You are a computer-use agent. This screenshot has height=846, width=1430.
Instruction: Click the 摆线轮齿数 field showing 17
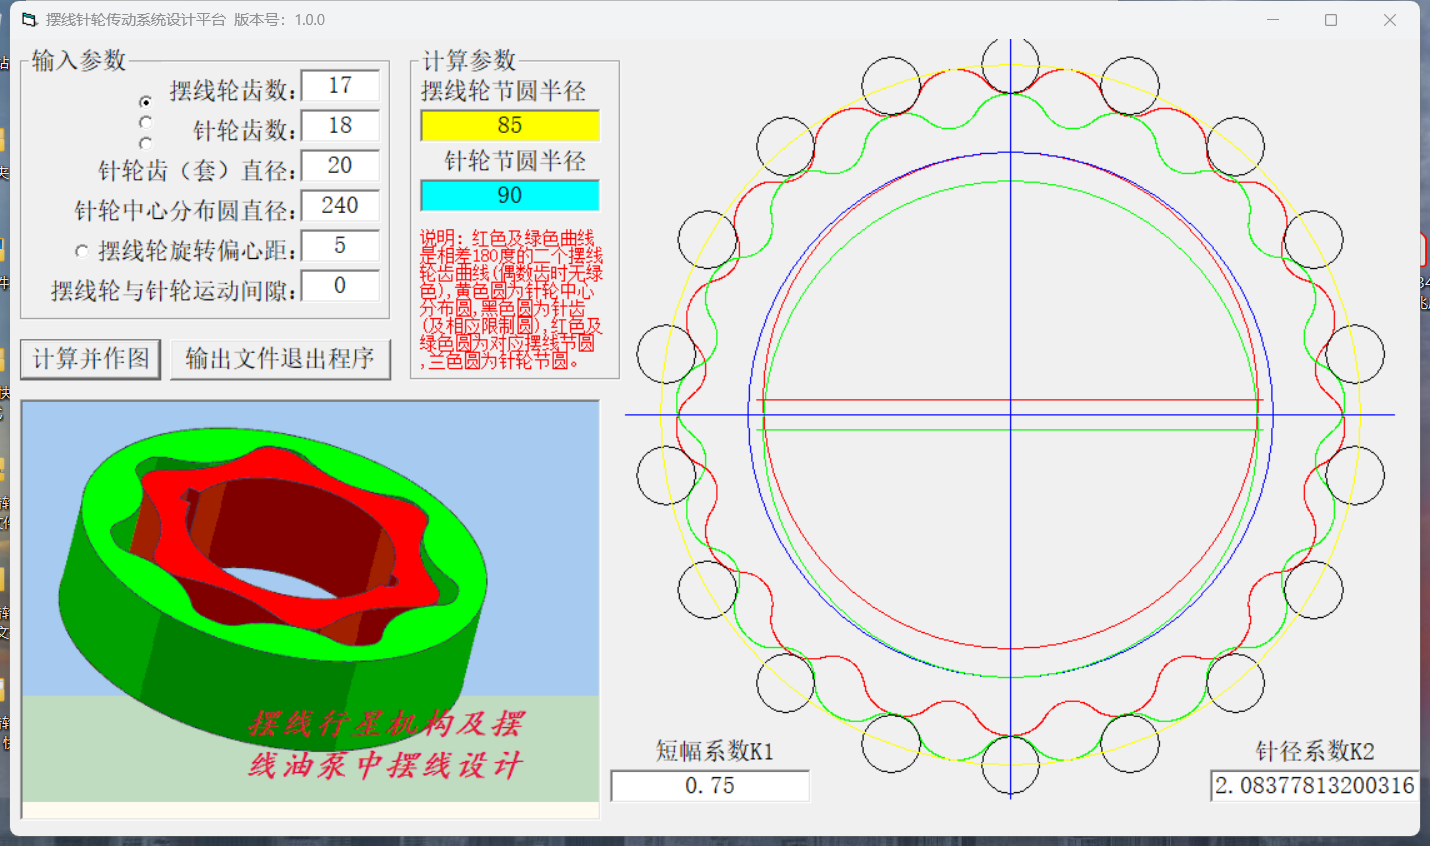pos(340,86)
